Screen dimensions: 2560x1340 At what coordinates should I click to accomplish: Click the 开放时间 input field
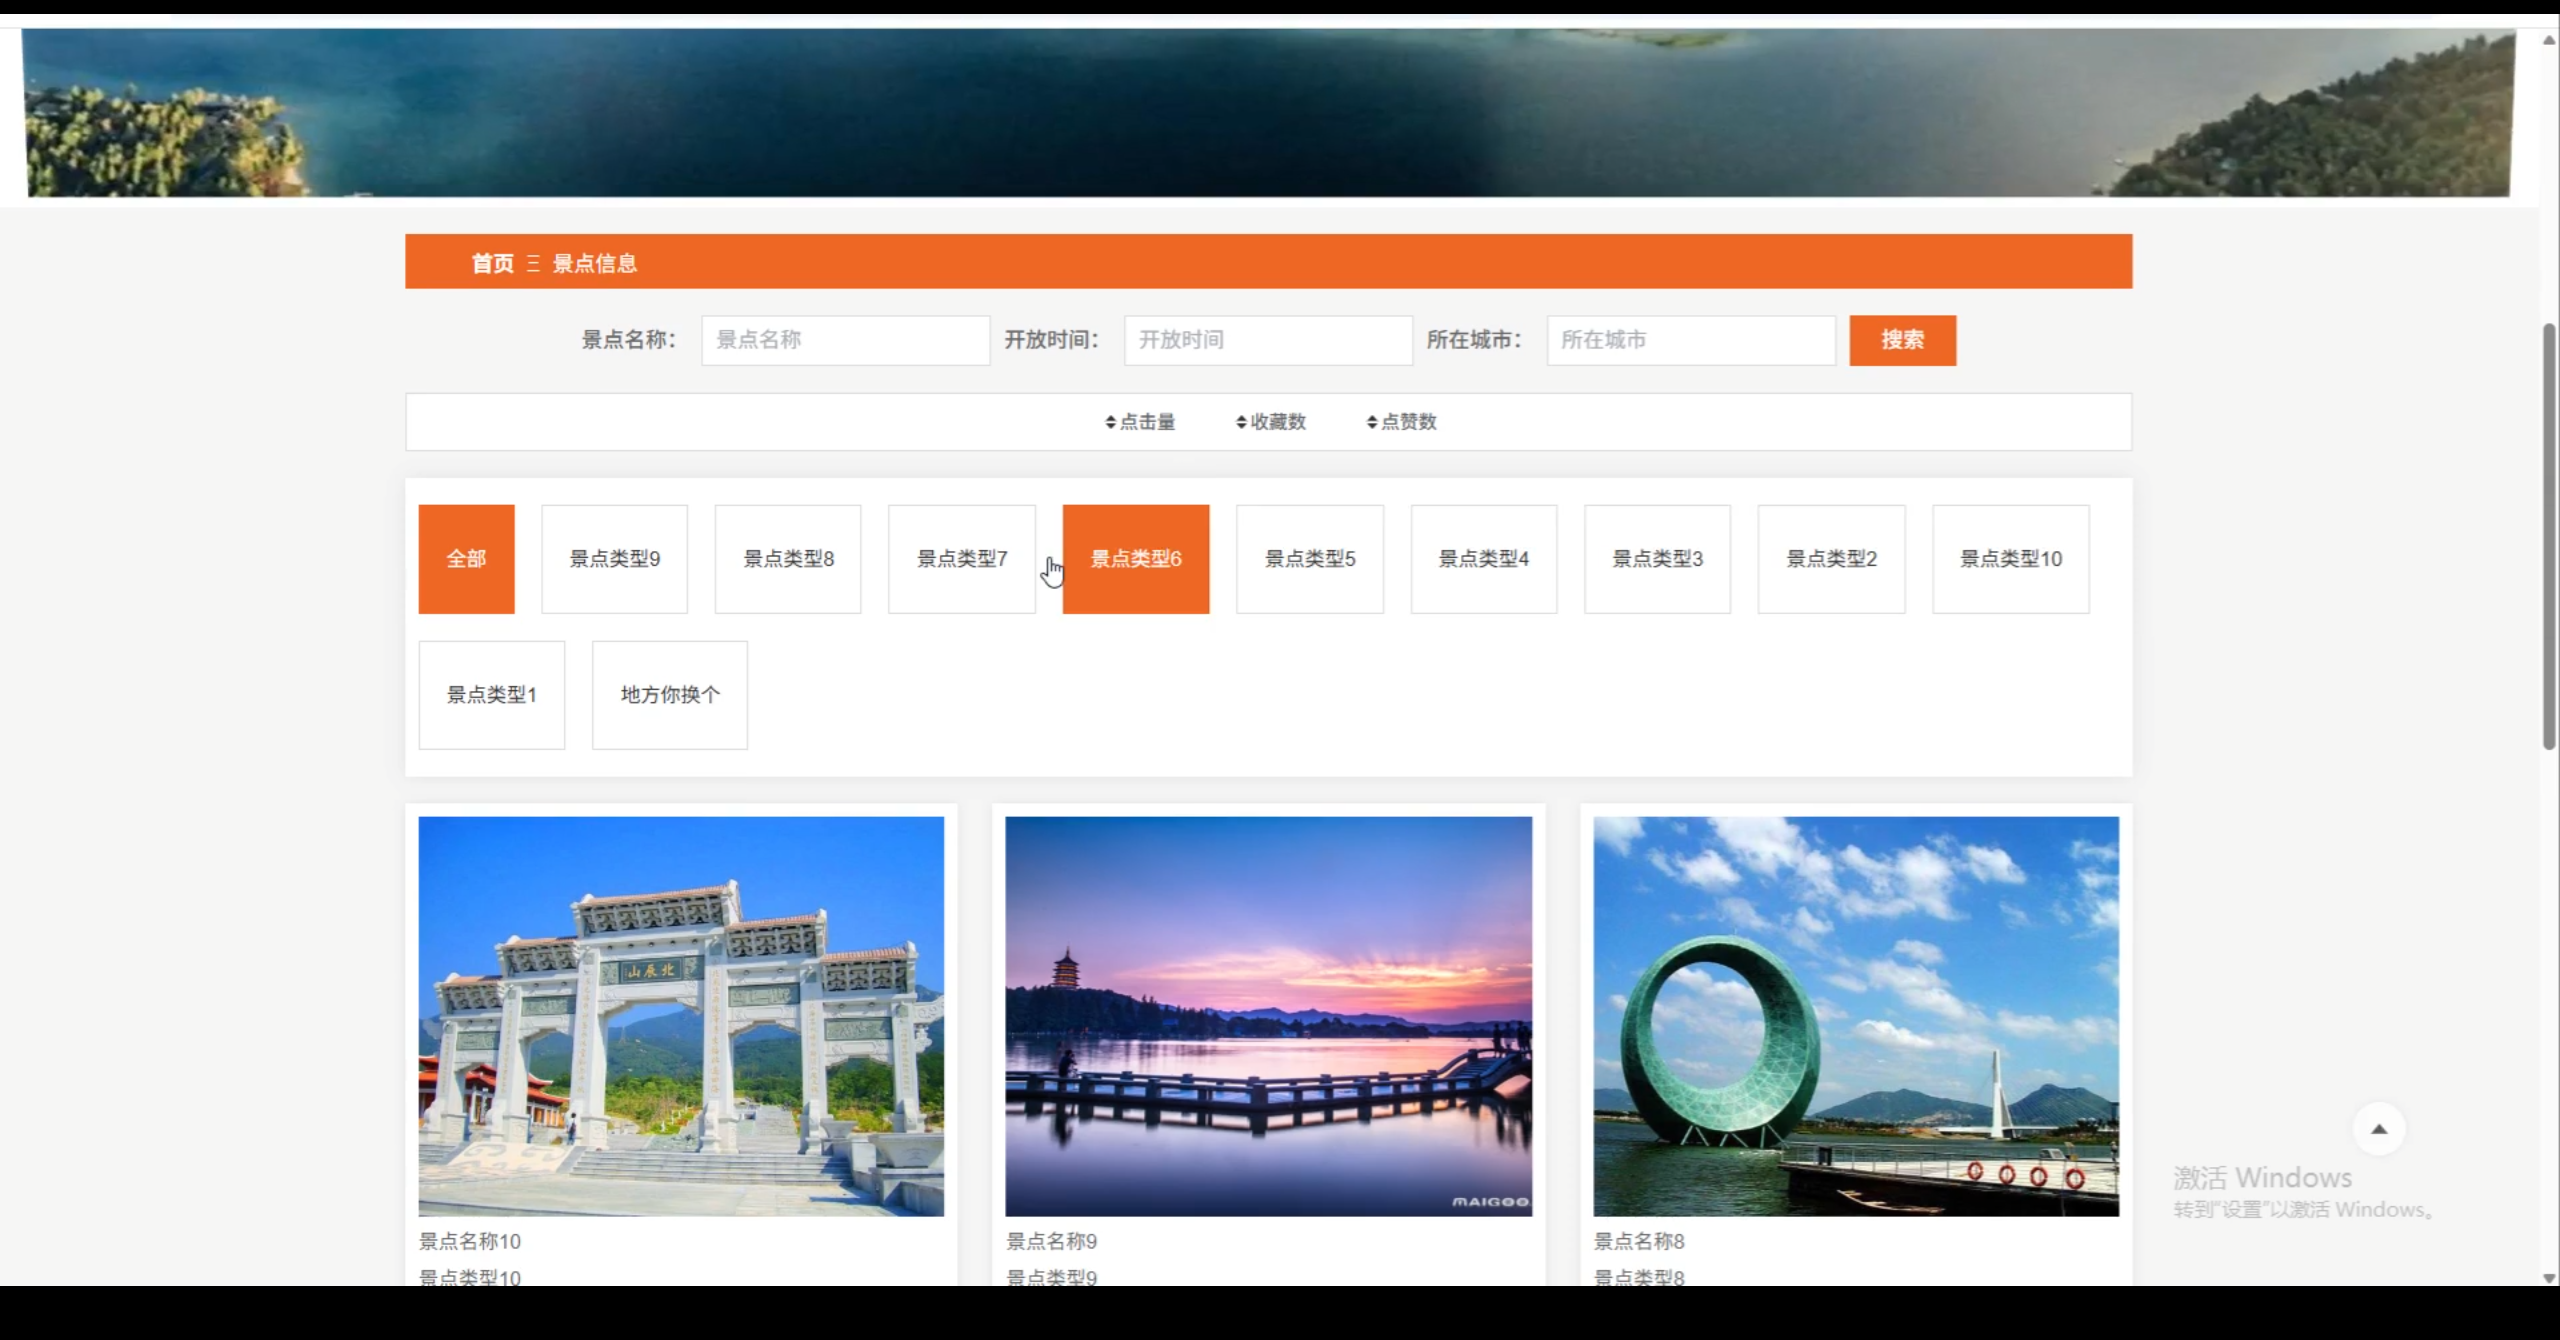(x=1267, y=340)
